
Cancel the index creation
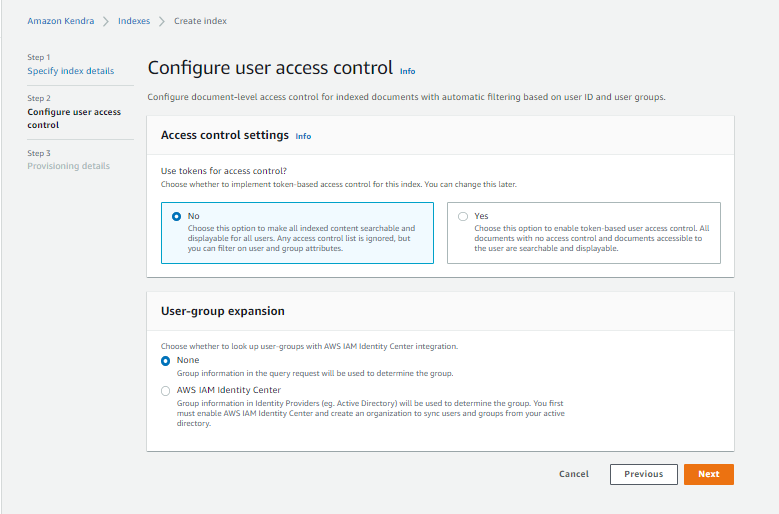click(x=574, y=474)
